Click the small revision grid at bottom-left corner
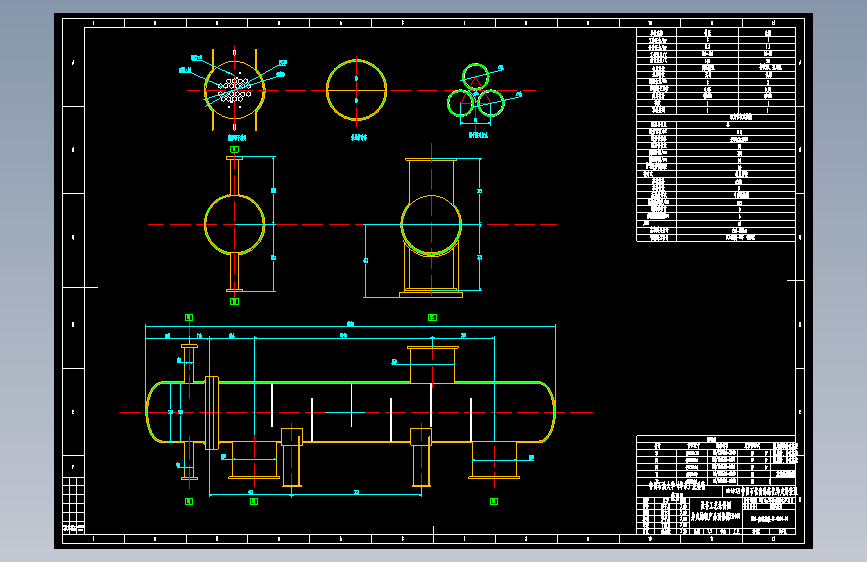This screenshot has height=562, width=867. click(73, 505)
